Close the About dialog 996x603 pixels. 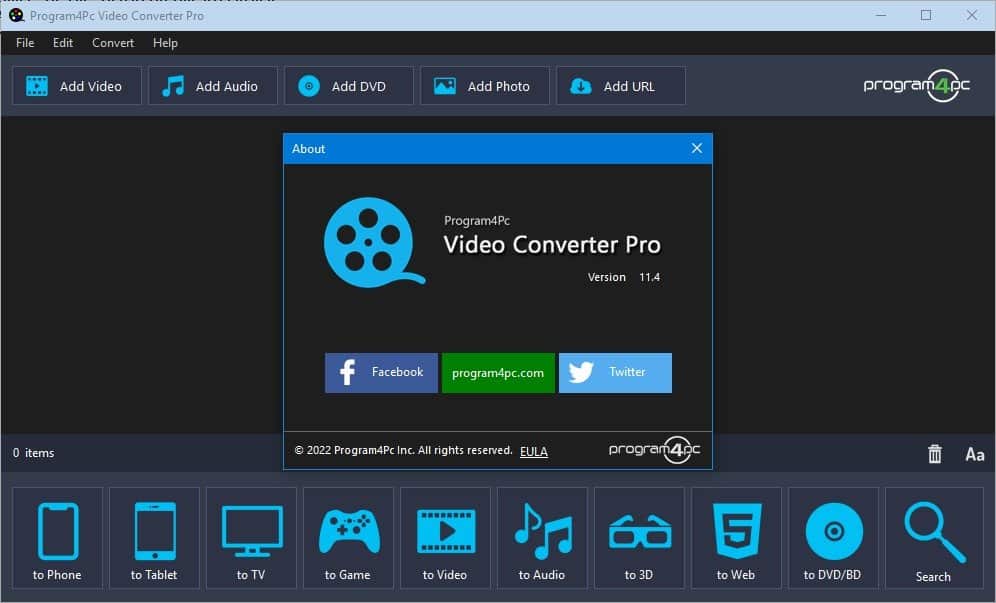697,148
